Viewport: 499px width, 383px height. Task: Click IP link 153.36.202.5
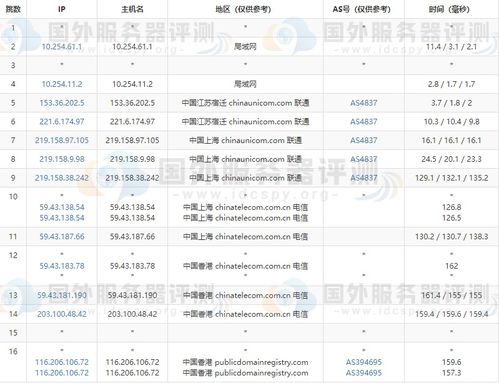[62, 103]
